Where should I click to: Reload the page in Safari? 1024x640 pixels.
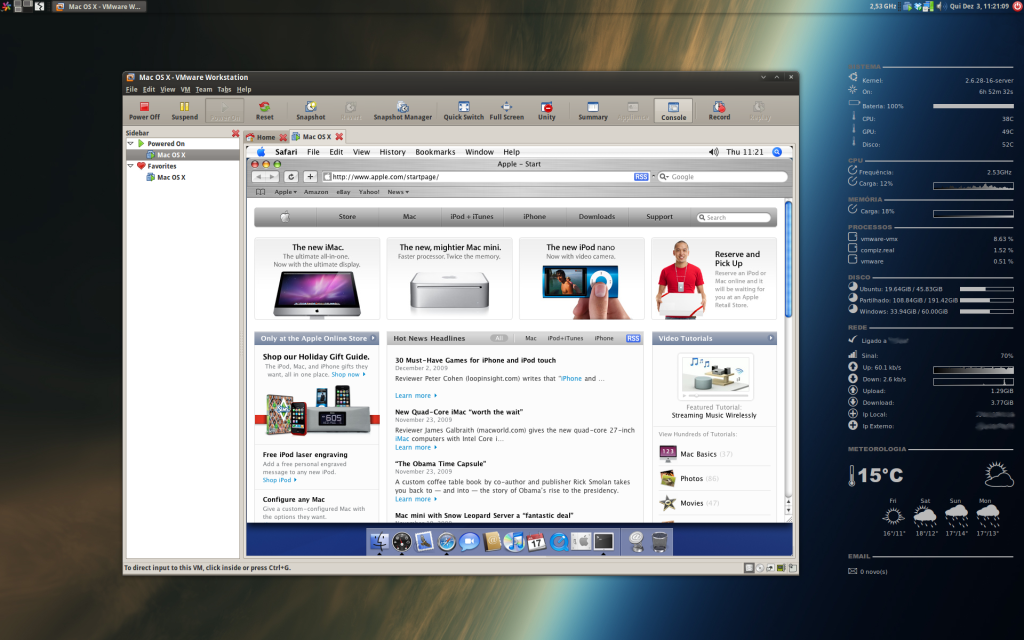tap(291, 176)
